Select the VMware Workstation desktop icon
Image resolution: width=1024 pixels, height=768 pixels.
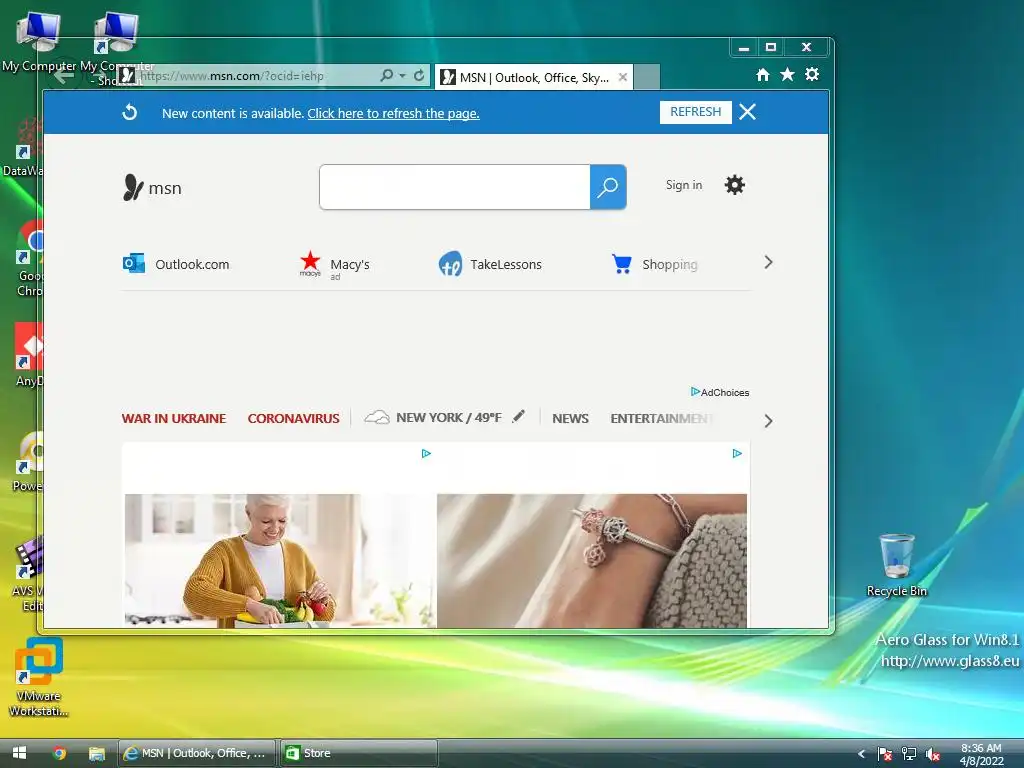coord(39,677)
